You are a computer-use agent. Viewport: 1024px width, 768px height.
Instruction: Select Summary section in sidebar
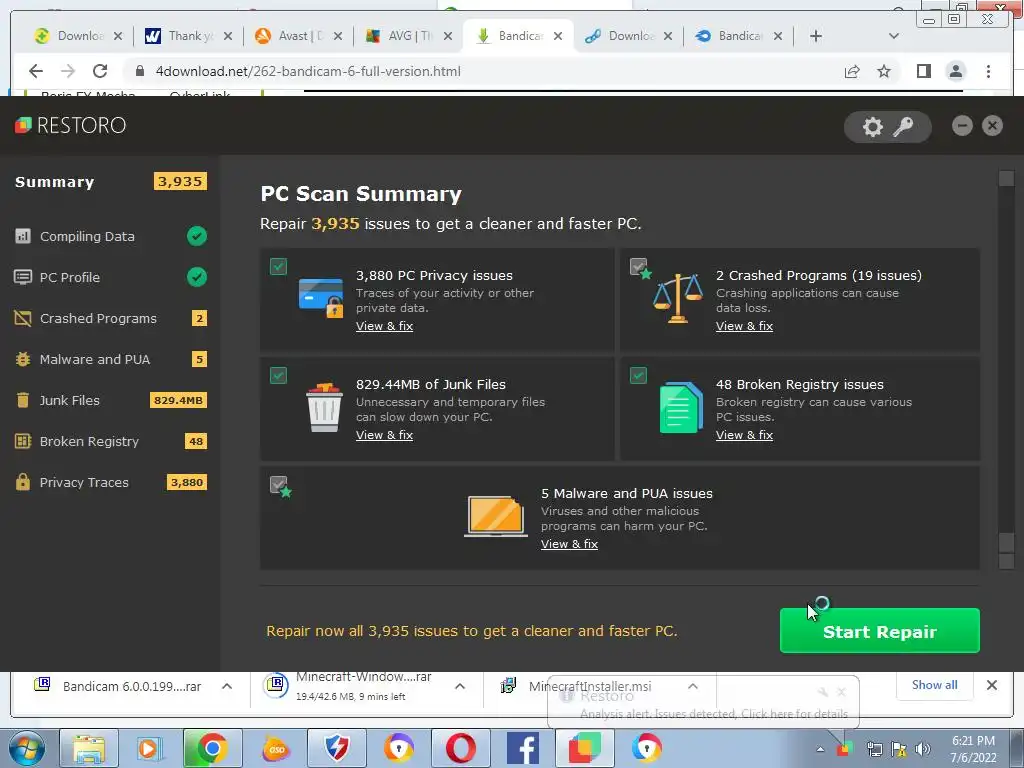click(x=110, y=182)
